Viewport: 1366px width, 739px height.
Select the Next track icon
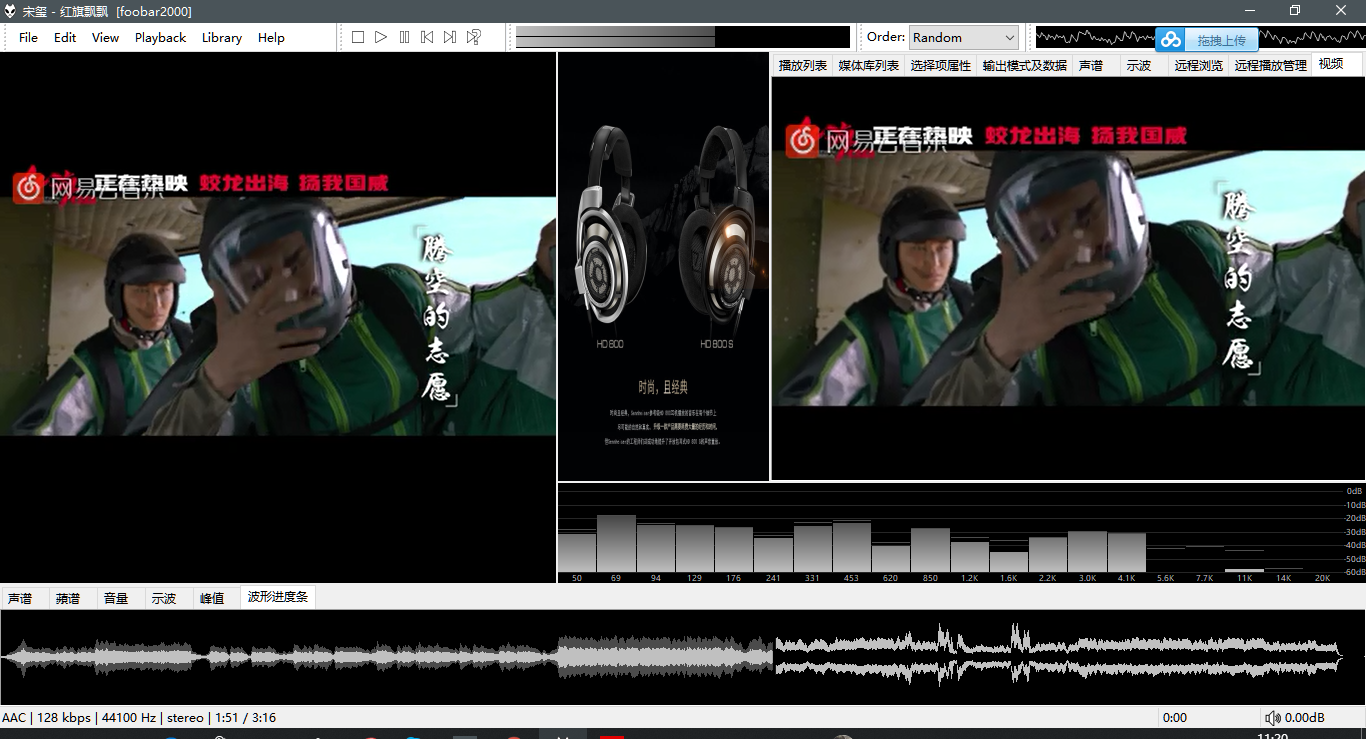coord(449,36)
